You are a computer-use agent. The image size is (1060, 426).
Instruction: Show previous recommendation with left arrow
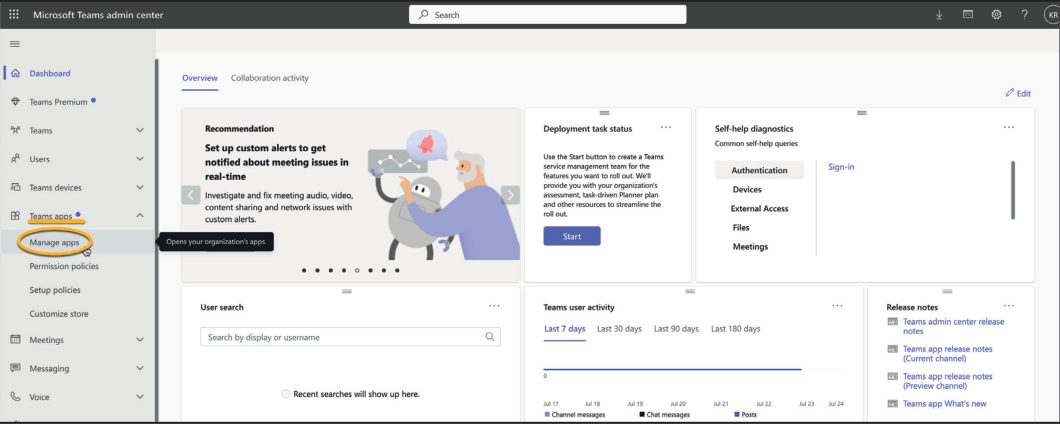(191, 195)
